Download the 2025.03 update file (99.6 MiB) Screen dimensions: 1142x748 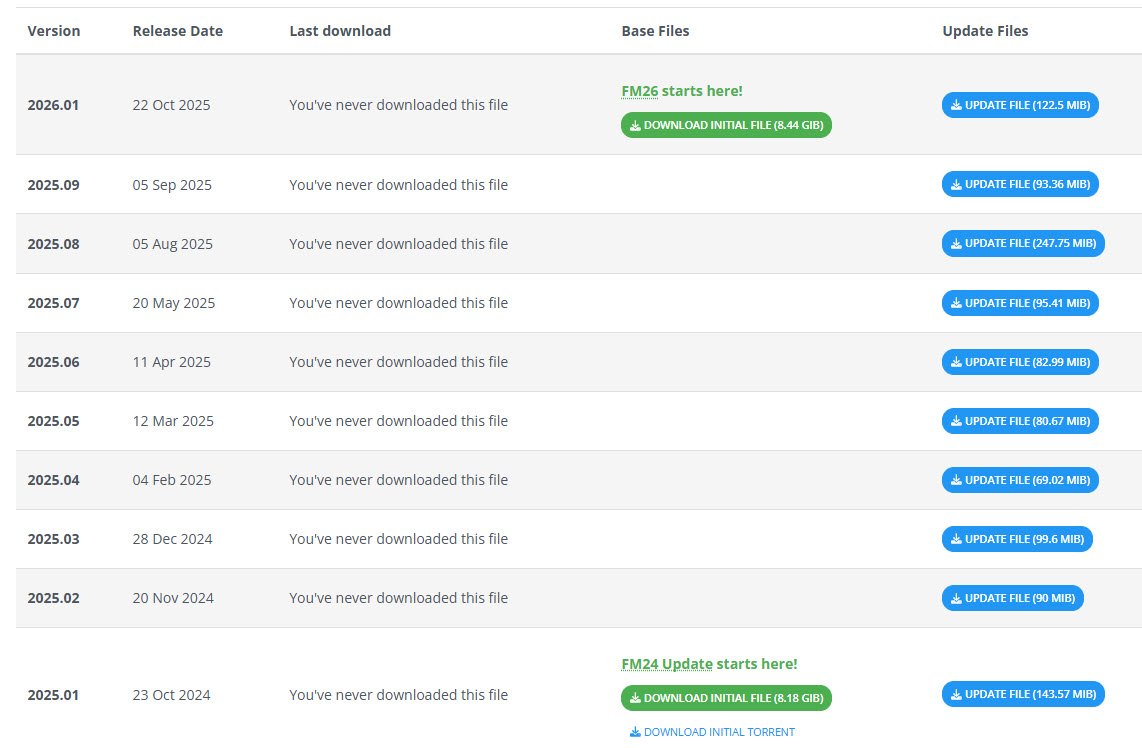(1017, 539)
